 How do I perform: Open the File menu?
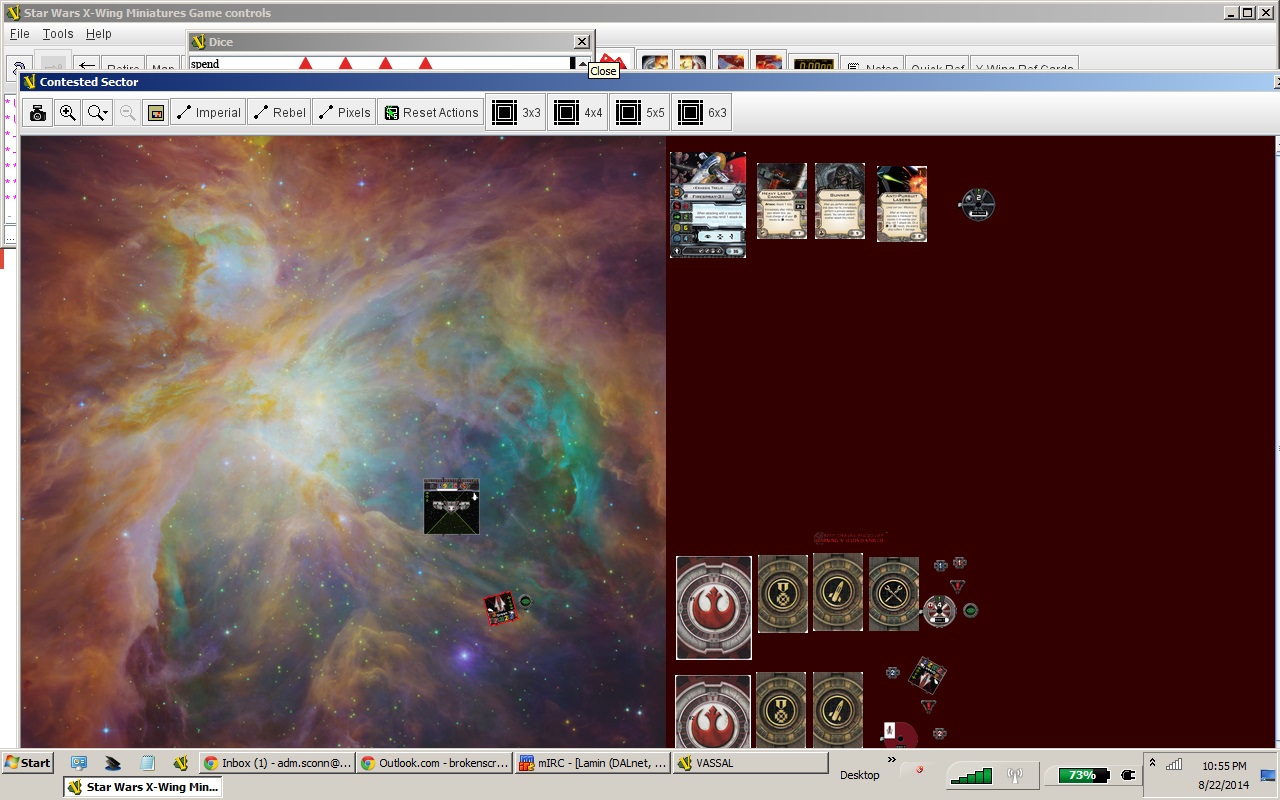[x=19, y=34]
